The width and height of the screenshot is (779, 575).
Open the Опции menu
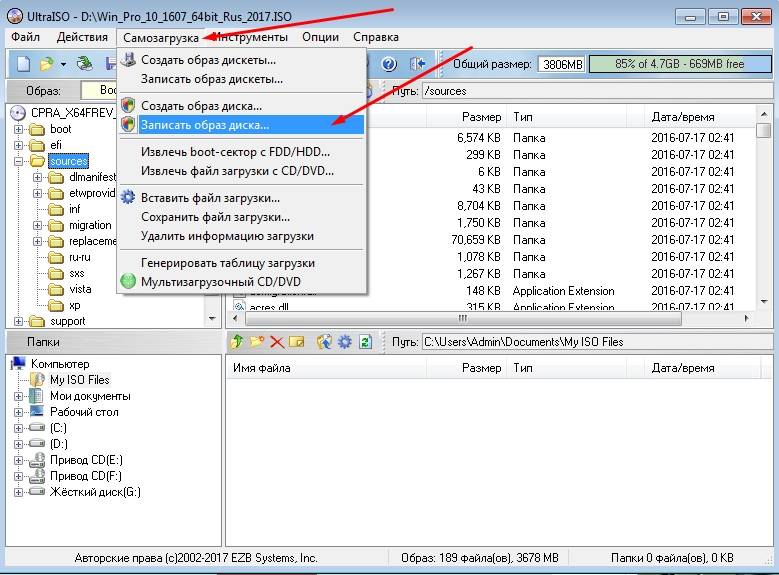click(320, 37)
